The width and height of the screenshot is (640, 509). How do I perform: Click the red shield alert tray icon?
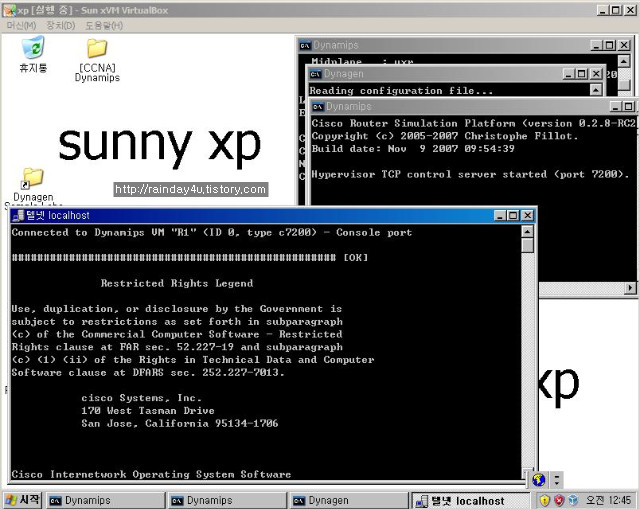(559, 500)
